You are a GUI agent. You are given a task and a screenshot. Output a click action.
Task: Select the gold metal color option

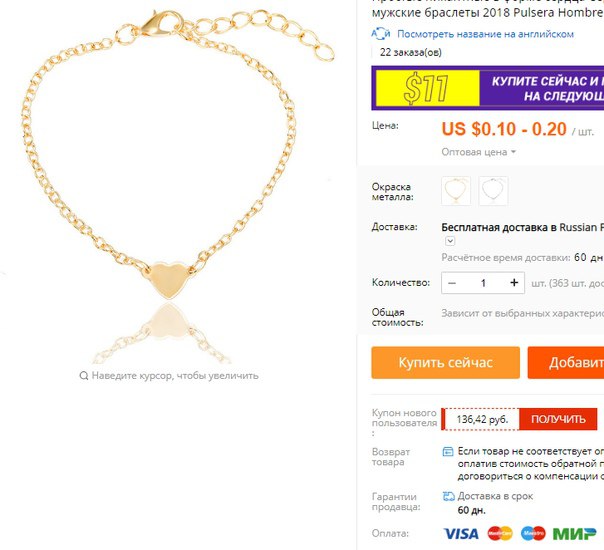coord(456,191)
